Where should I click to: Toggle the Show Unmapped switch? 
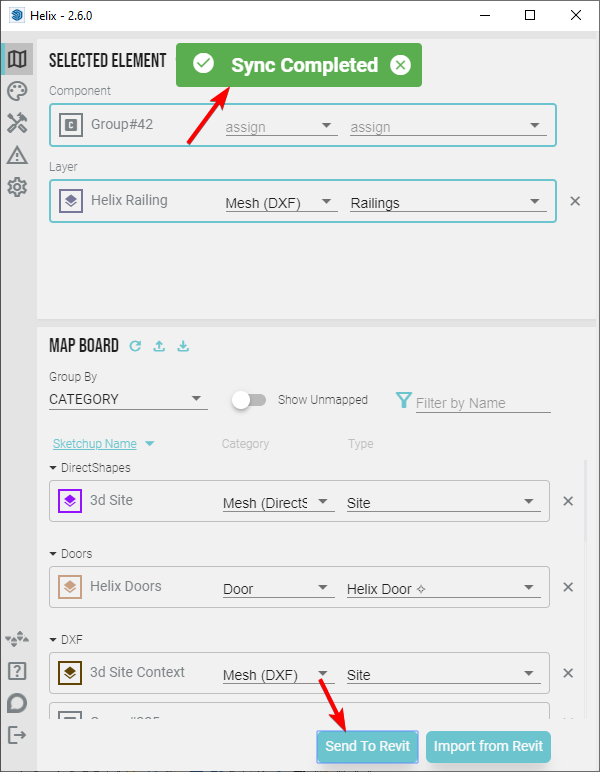(x=249, y=400)
